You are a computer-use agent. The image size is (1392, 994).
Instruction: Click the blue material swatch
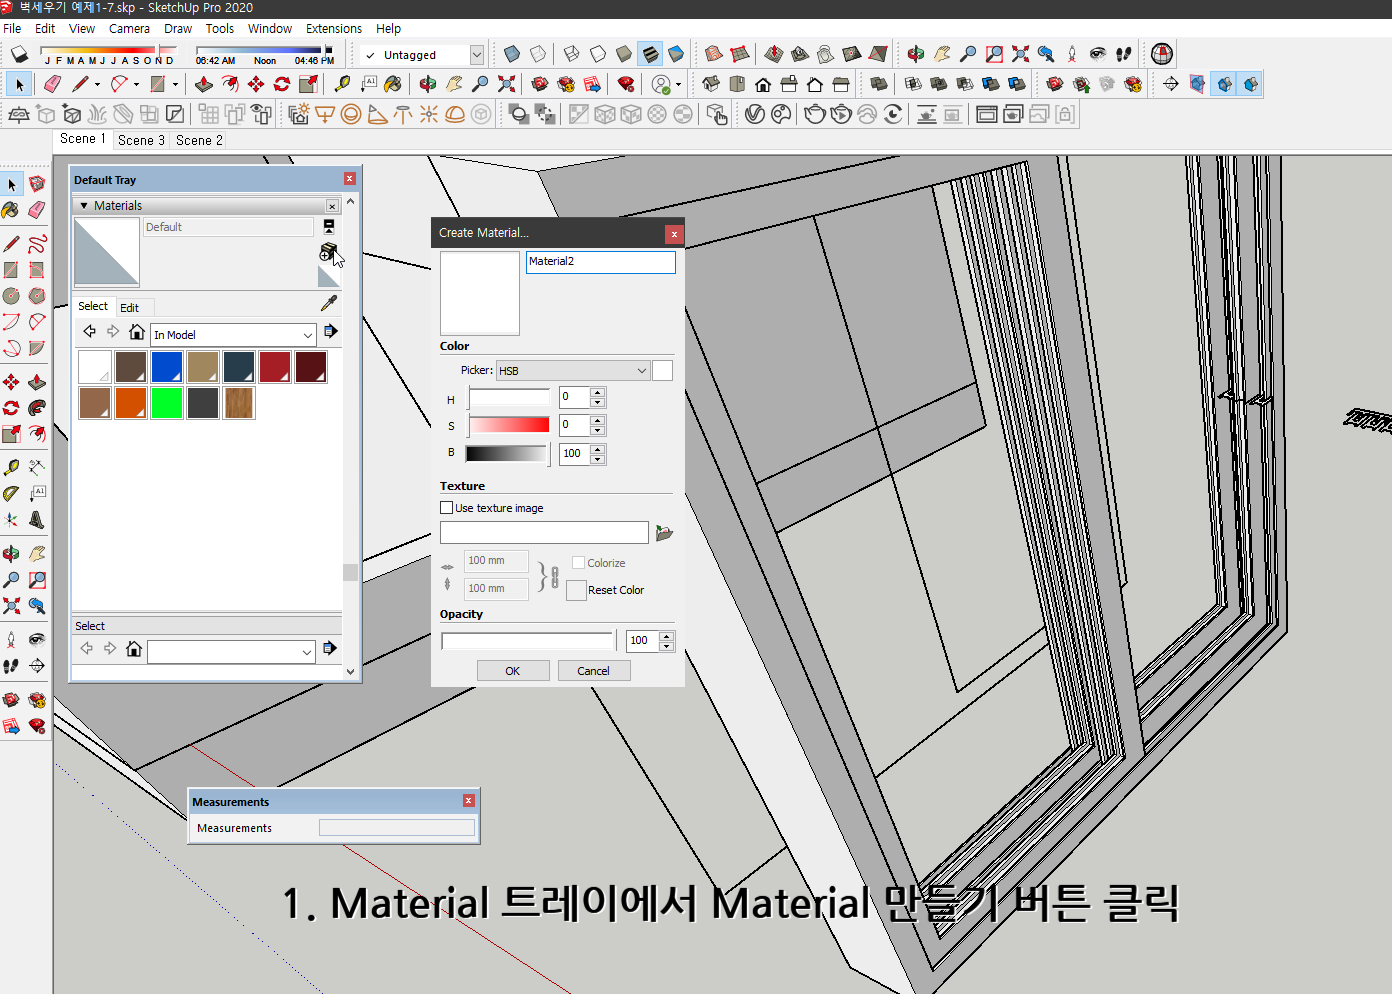tap(167, 367)
